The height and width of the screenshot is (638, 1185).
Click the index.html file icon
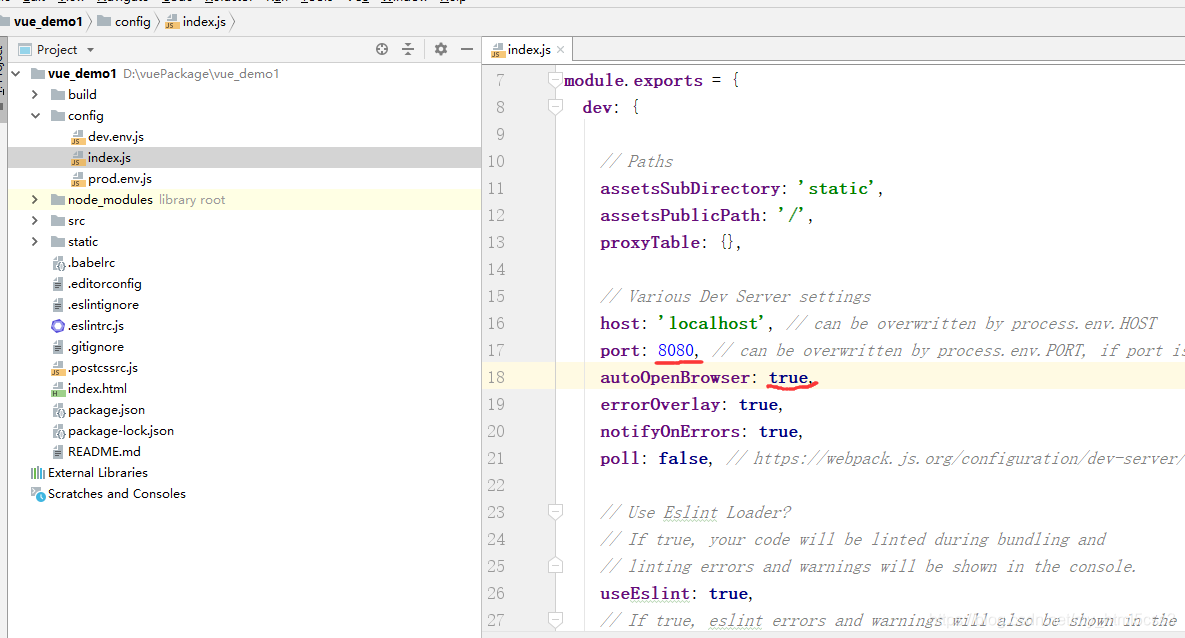coord(58,389)
